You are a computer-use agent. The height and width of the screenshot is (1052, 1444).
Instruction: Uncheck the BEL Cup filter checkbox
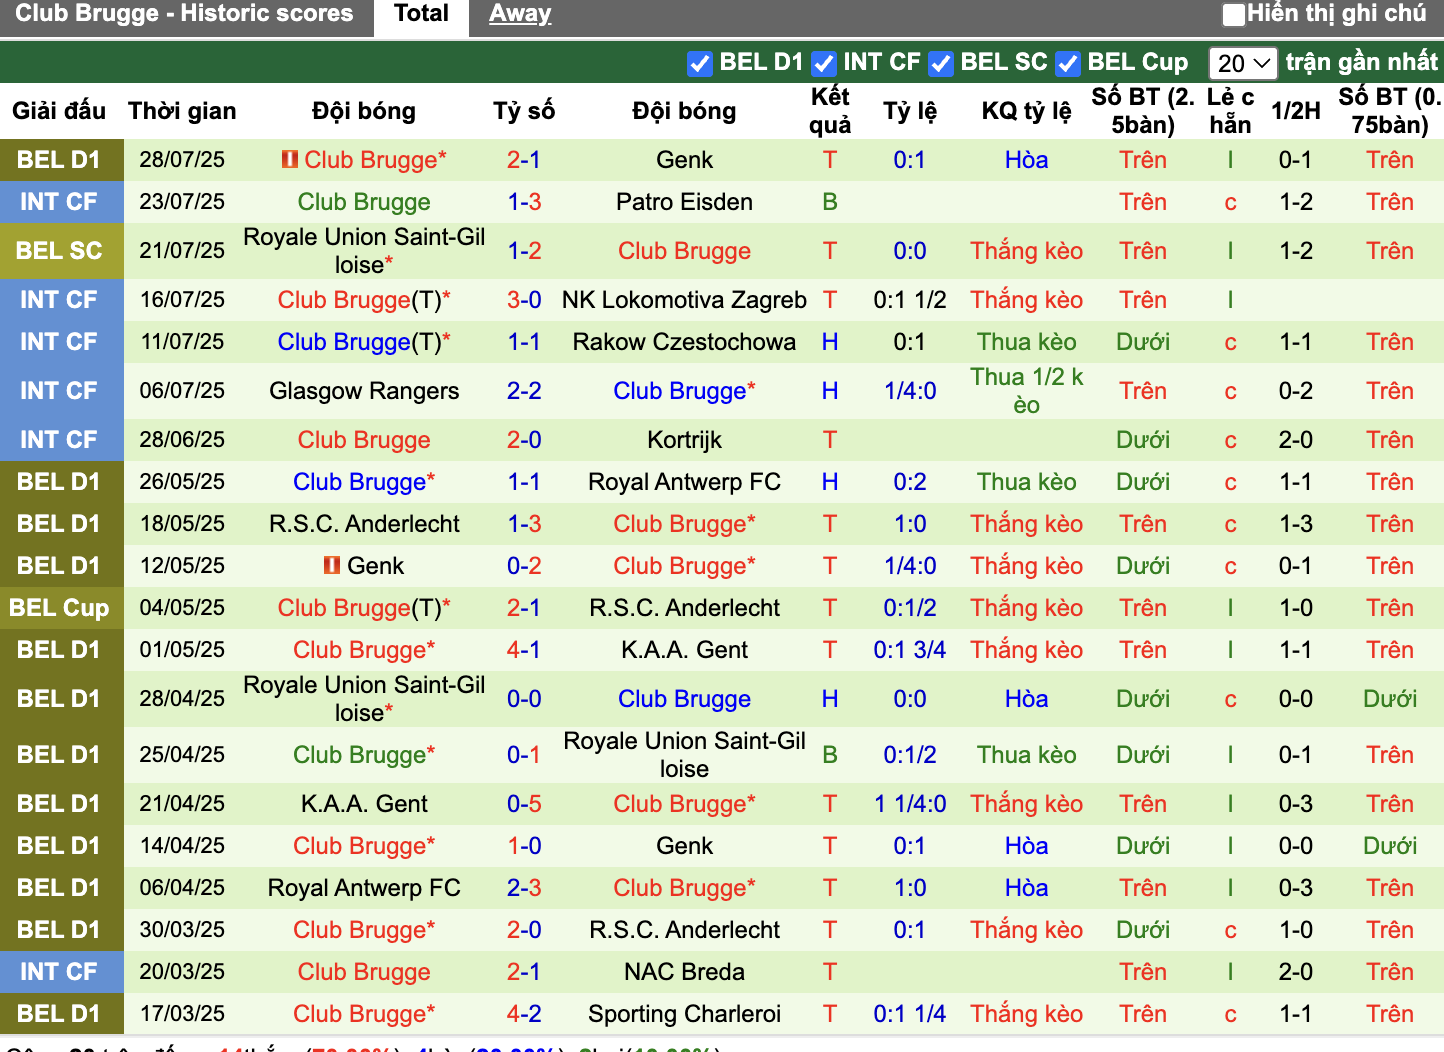1068,63
